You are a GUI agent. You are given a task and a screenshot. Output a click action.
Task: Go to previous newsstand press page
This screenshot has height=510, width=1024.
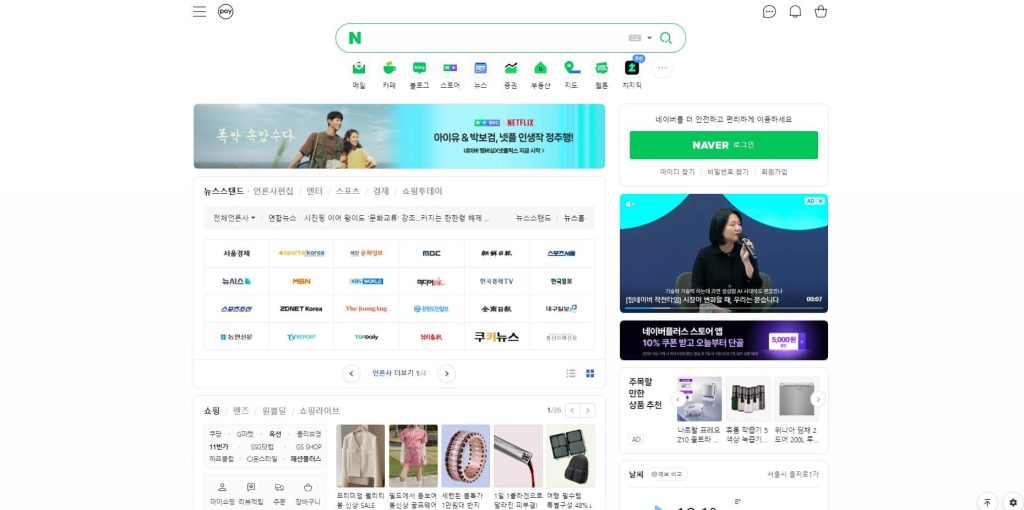coord(351,374)
